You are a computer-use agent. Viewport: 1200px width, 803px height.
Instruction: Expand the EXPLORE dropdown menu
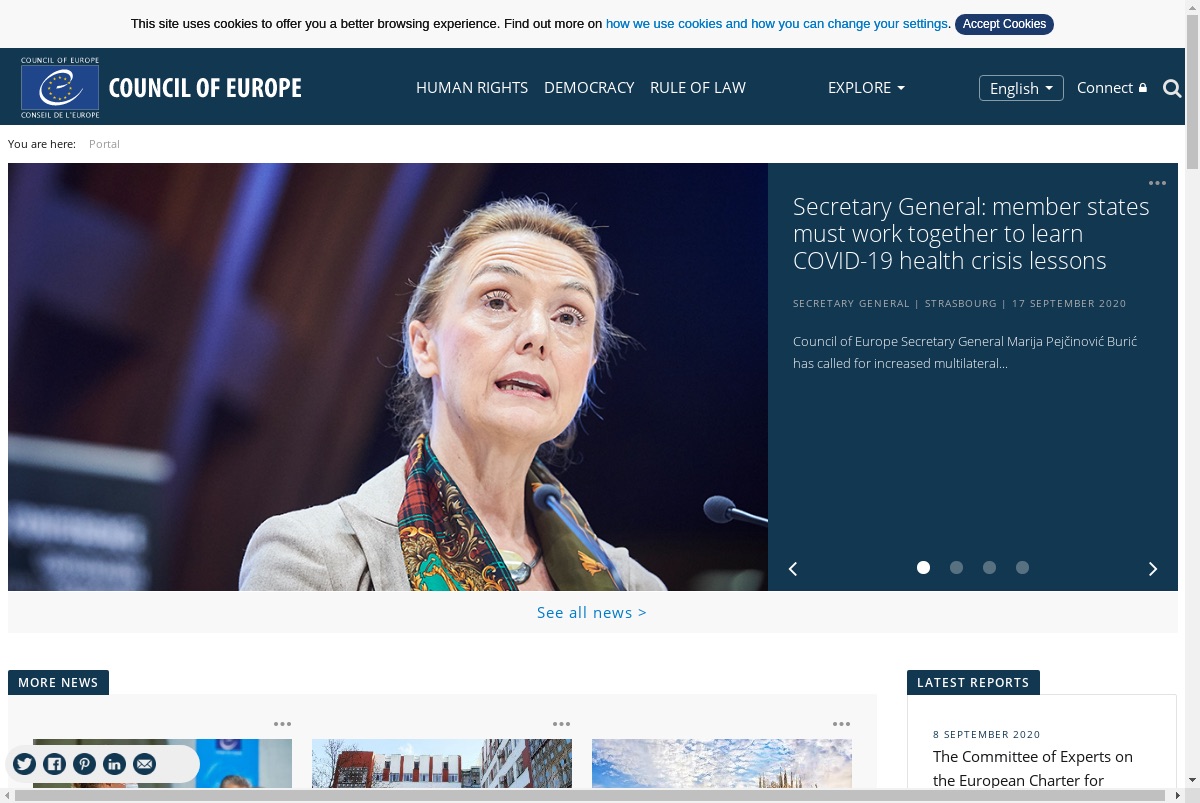(866, 88)
